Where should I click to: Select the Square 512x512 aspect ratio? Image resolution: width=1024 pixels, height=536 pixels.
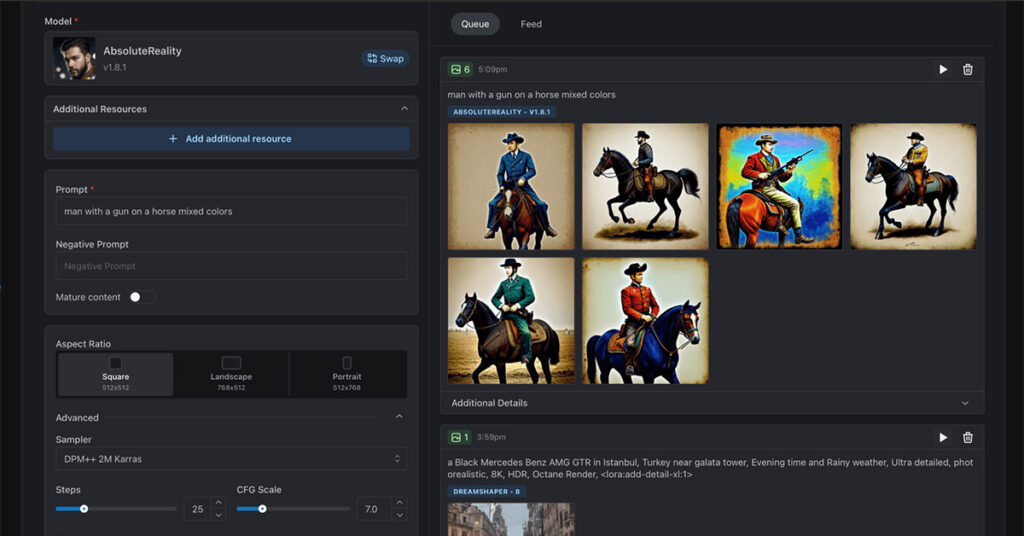click(x=115, y=374)
